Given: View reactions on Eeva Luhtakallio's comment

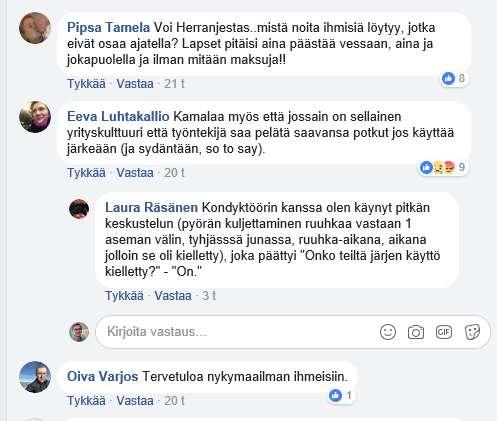Looking at the screenshot, I should point(443,167).
